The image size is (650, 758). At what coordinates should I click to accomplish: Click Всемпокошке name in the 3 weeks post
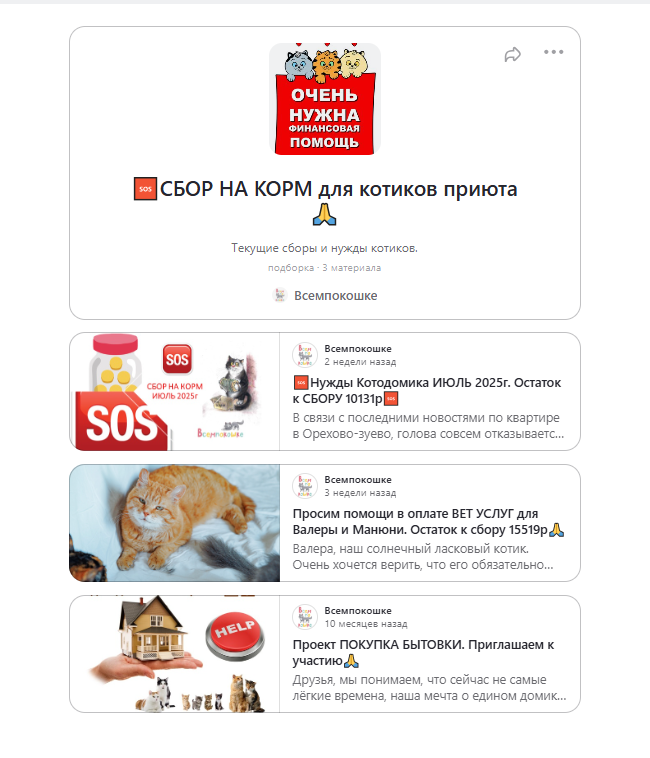coord(358,480)
